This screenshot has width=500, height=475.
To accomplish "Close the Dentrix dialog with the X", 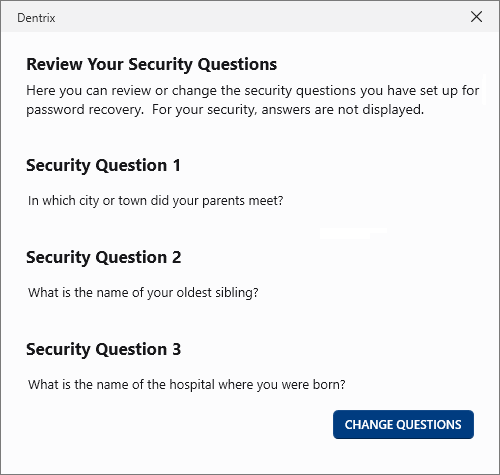I will coord(476,17).
